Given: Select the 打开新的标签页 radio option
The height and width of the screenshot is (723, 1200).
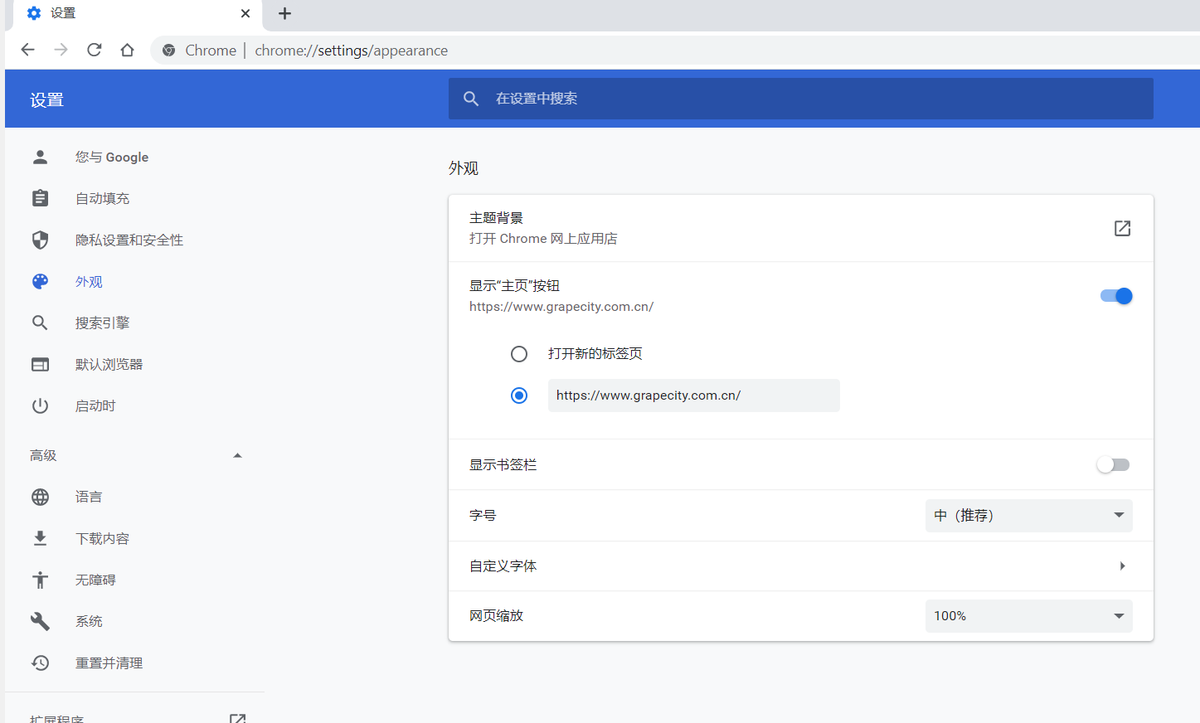Looking at the screenshot, I should tap(519, 353).
